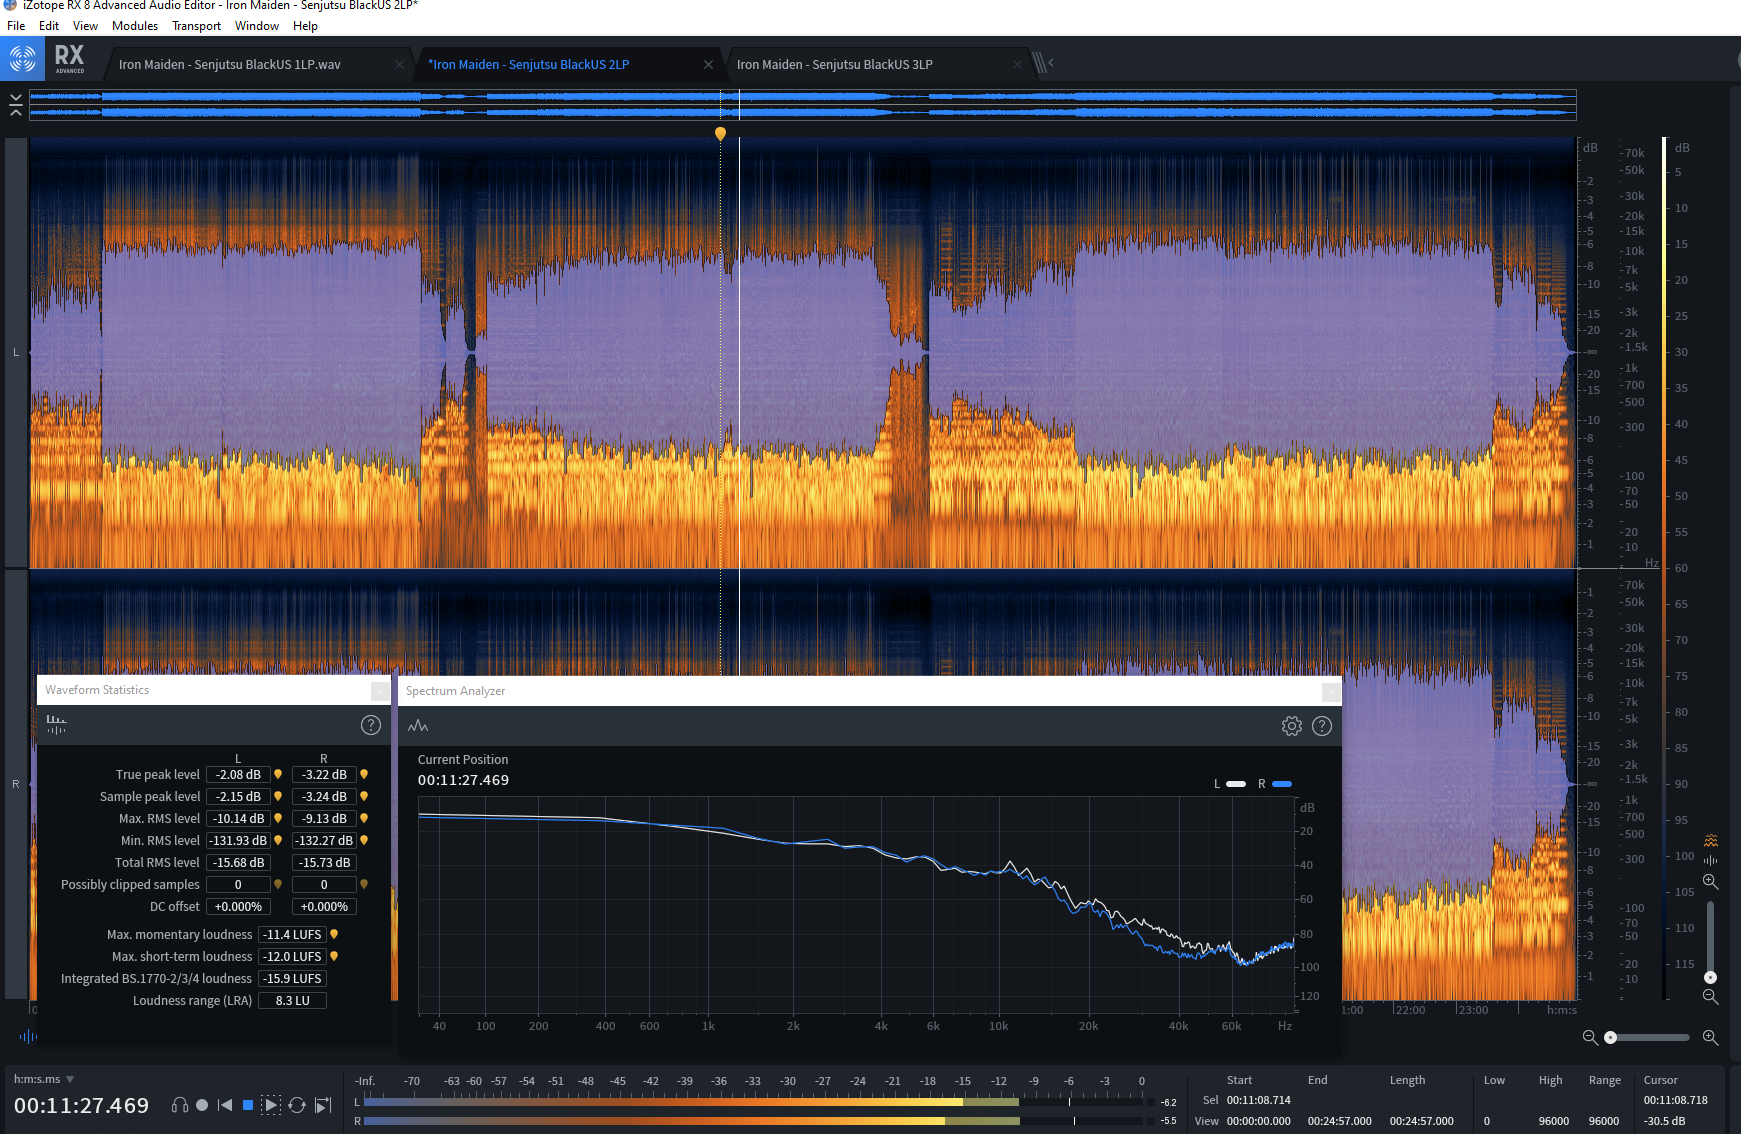
Task: Toggle waveform view icon near vertical zoom
Action: click(x=1711, y=860)
